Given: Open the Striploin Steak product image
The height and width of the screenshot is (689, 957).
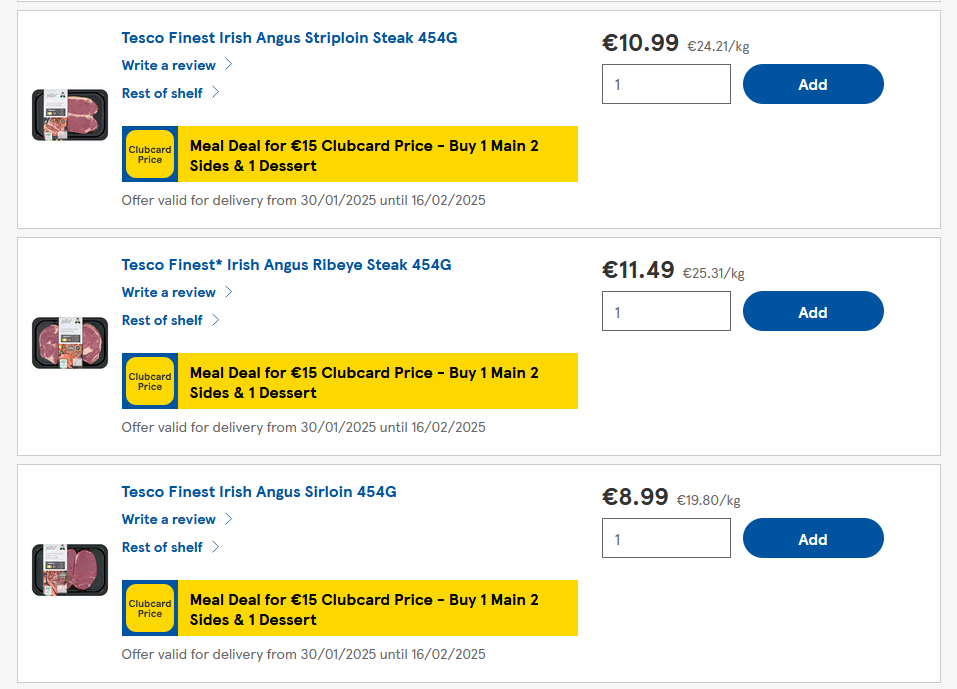Looking at the screenshot, I should (x=70, y=115).
